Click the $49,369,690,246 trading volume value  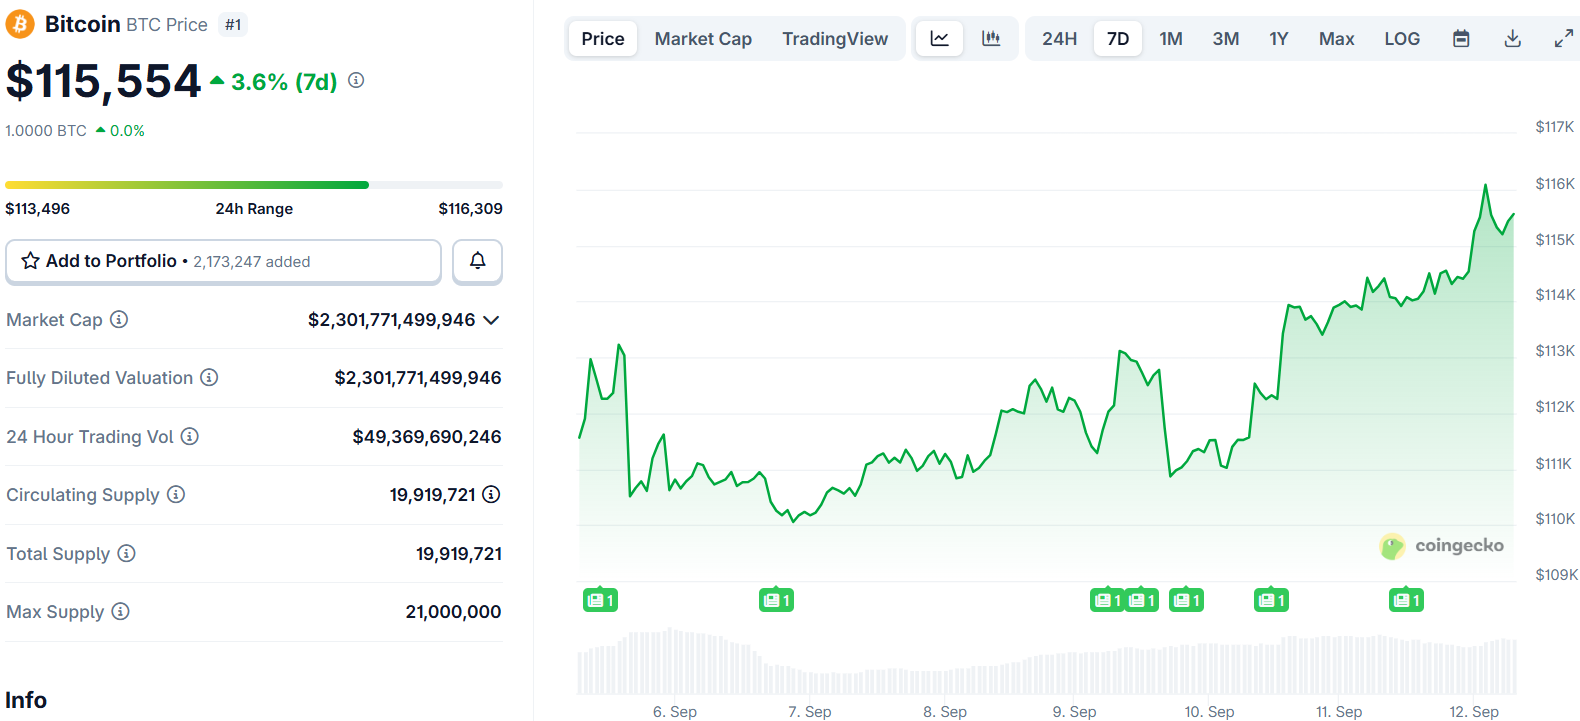pyautogui.click(x=427, y=437)
